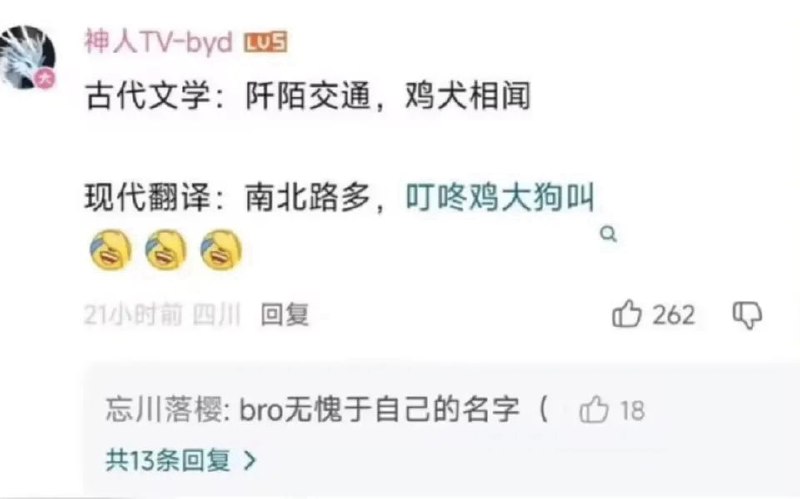Open the 忘川落樱 username in reply

tap(164, 410)
